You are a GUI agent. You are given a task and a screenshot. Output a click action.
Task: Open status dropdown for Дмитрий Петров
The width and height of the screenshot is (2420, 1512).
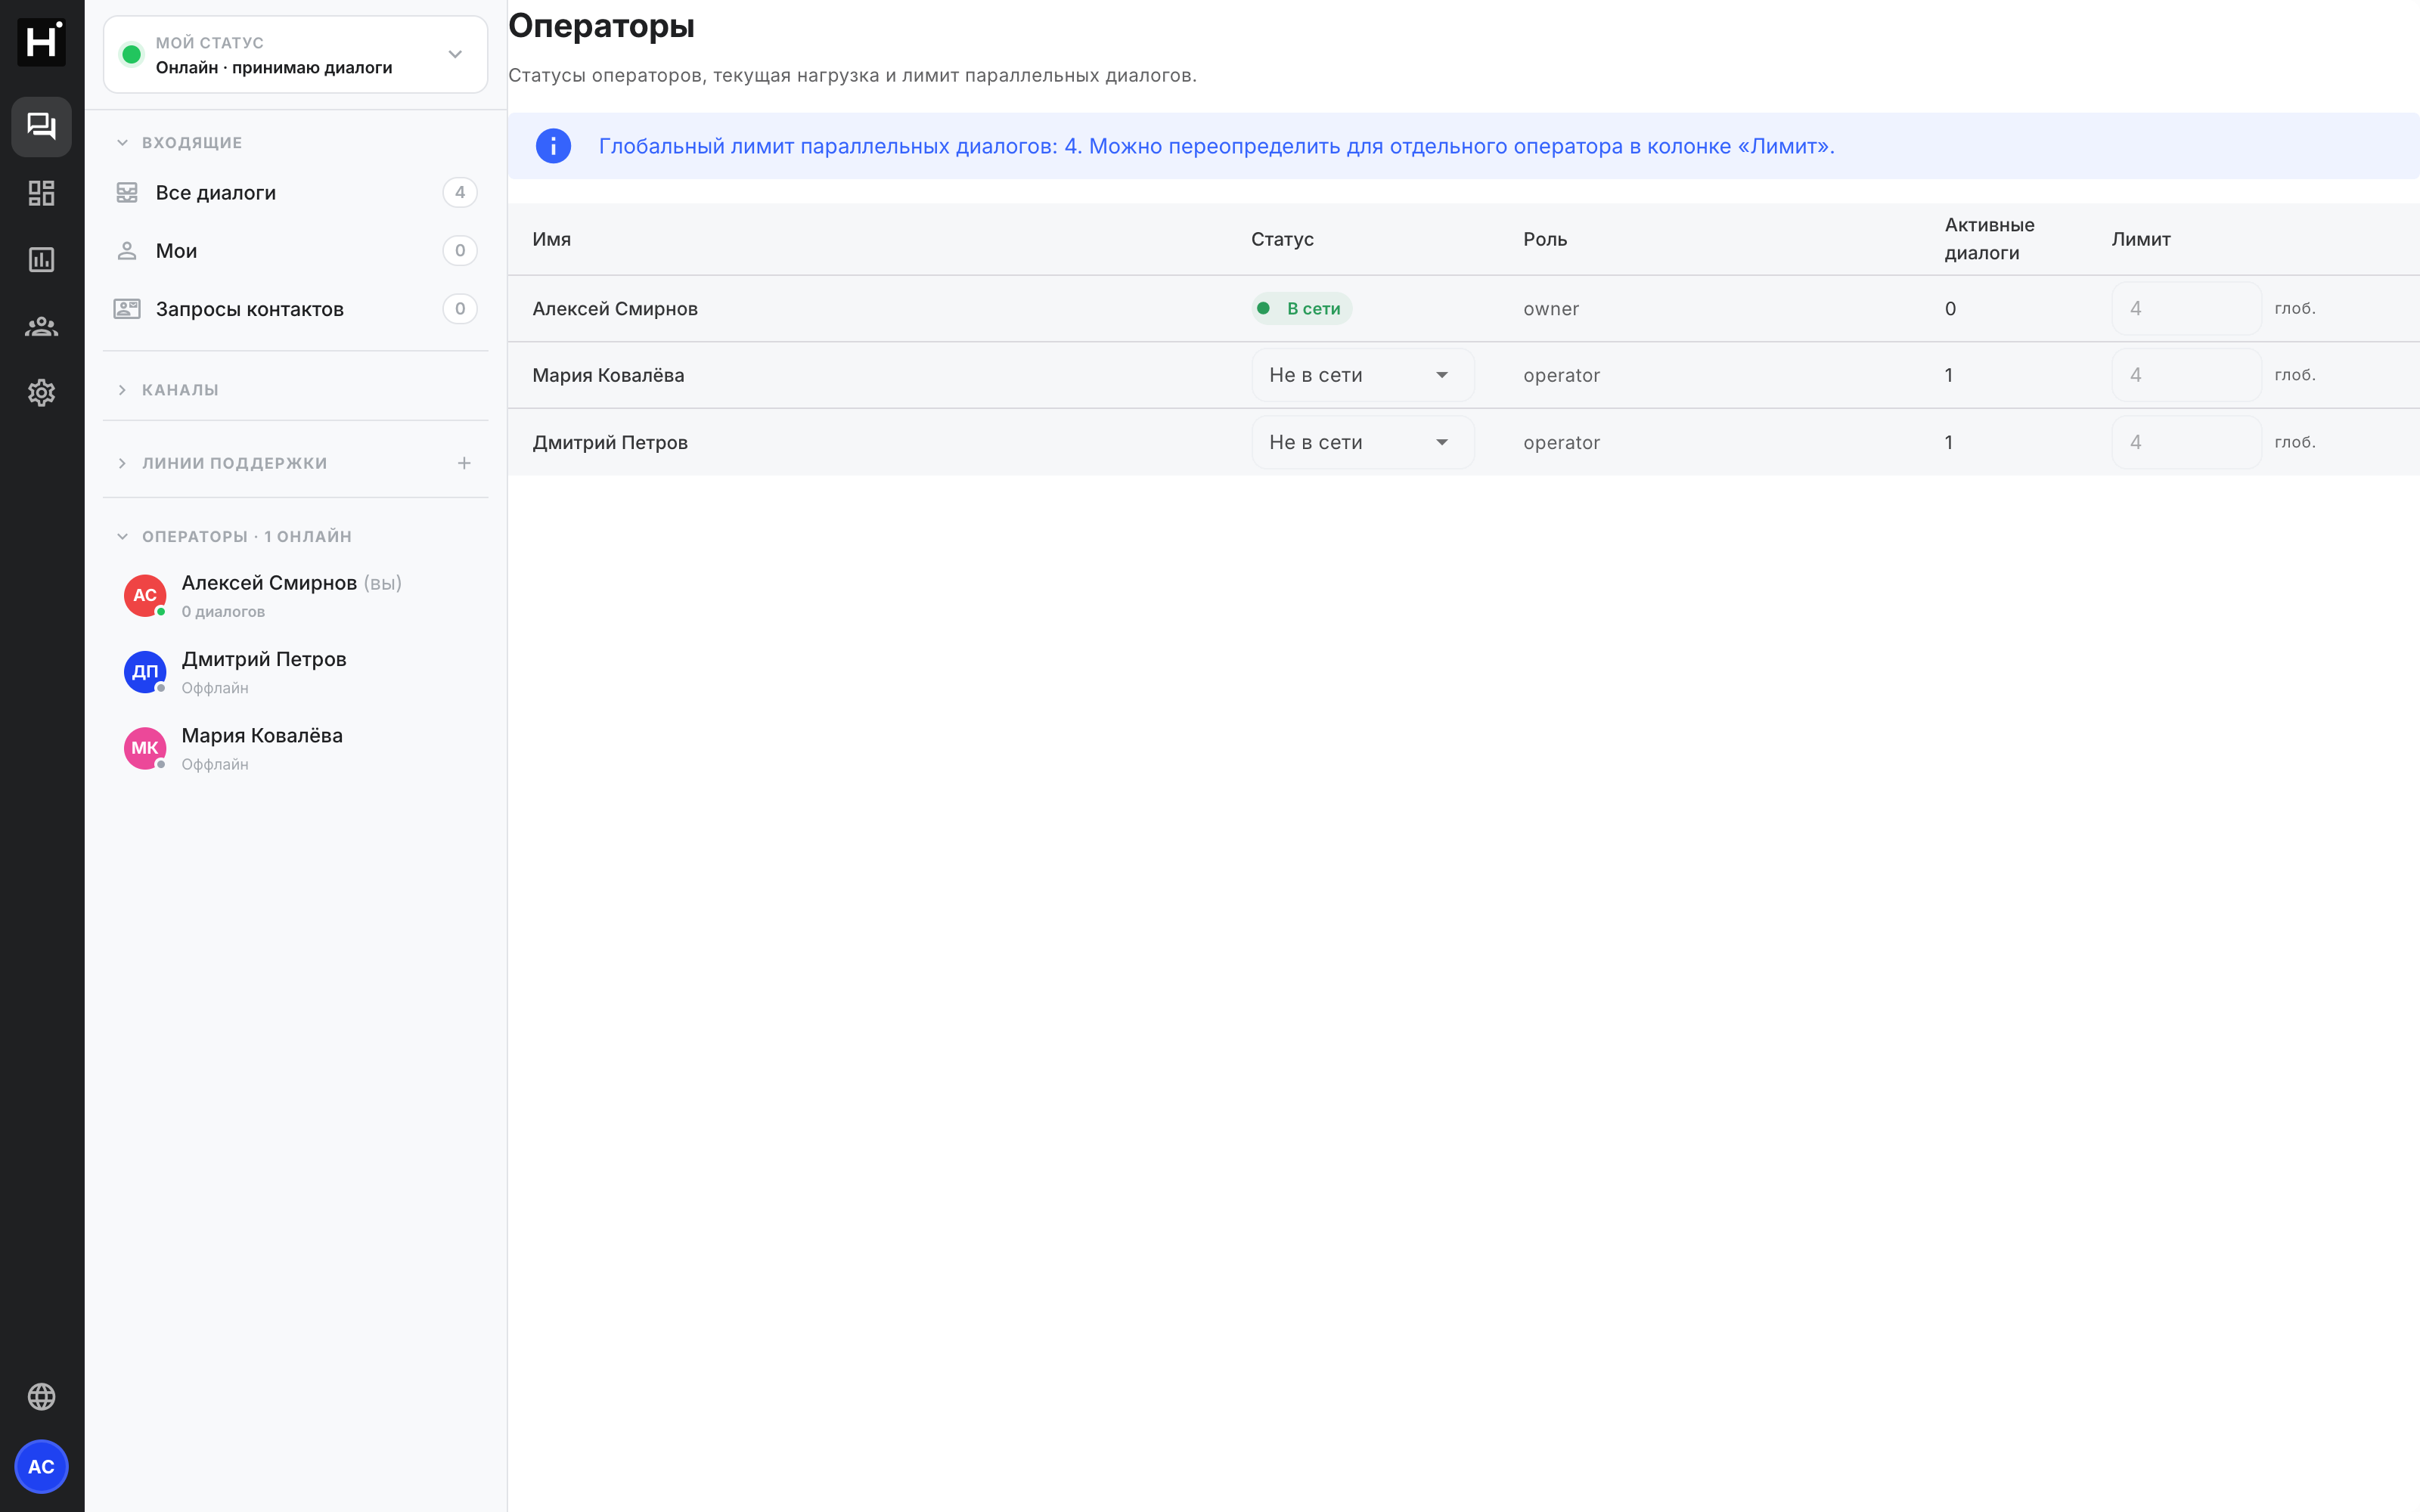click(x=1363, y=442)
